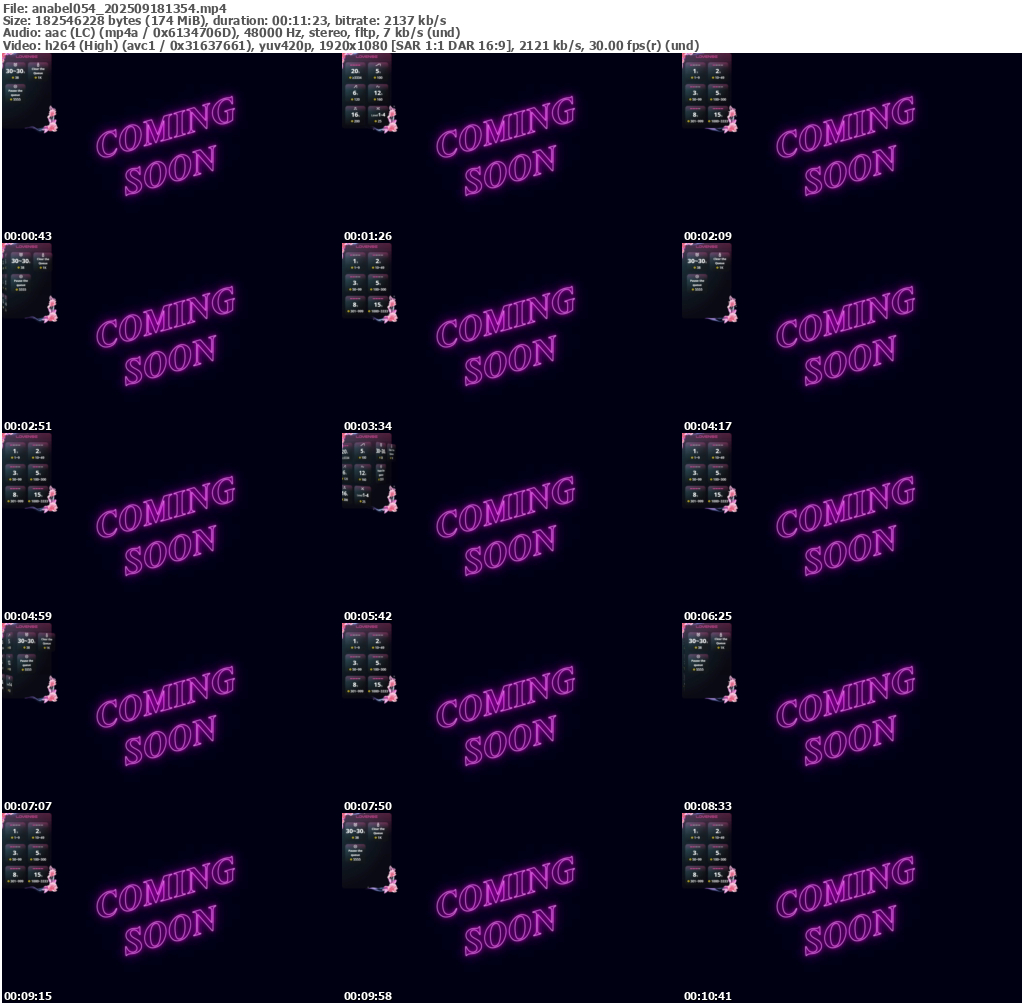Screen dimensions: 1024x1003
Task: View the preview frame labeled 00:06:25
Action: click(852, 528)
